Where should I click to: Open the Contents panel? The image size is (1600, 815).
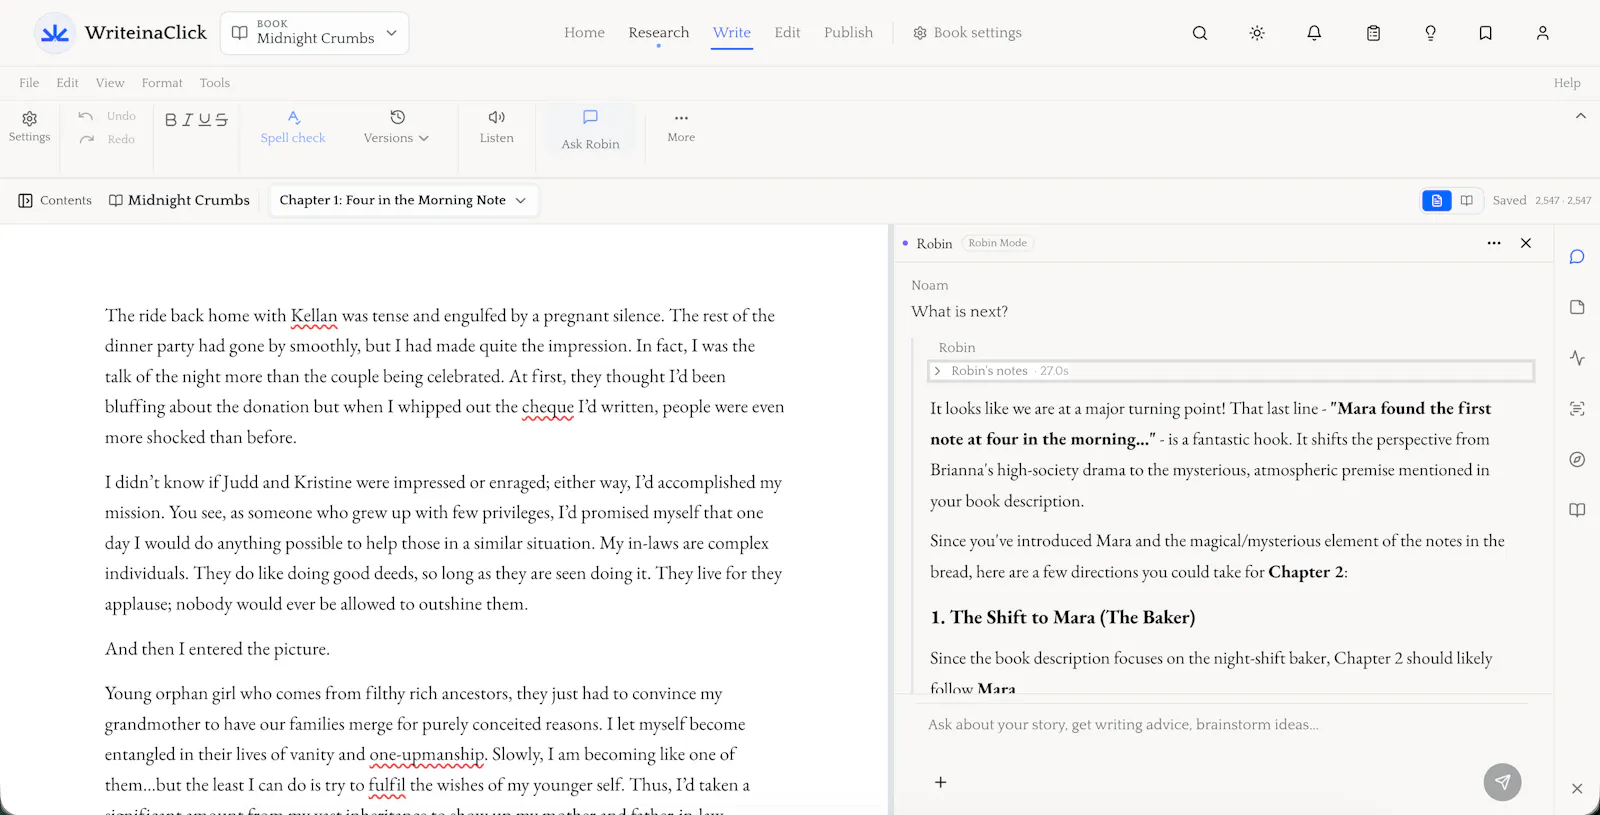coord(55,200)
